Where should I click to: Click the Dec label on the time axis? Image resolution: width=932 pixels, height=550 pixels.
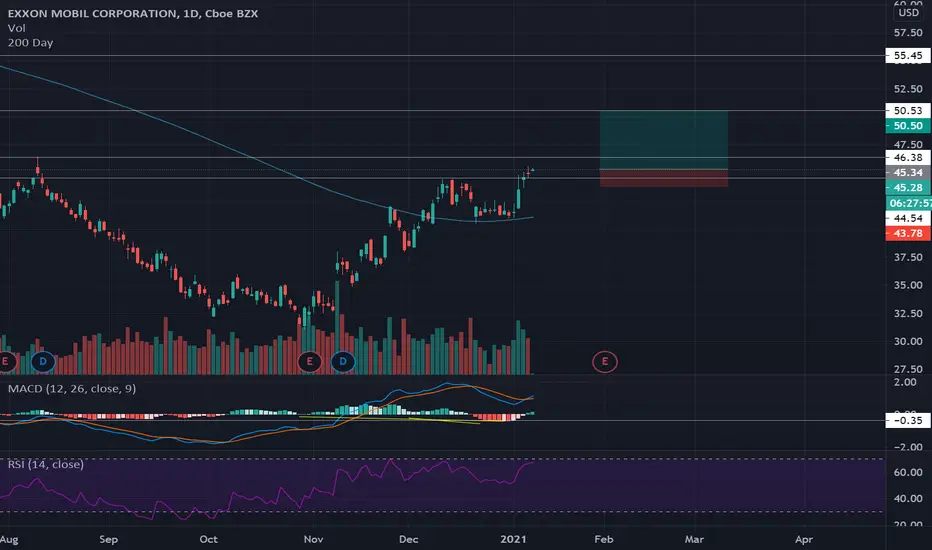[x=408, y=539]
